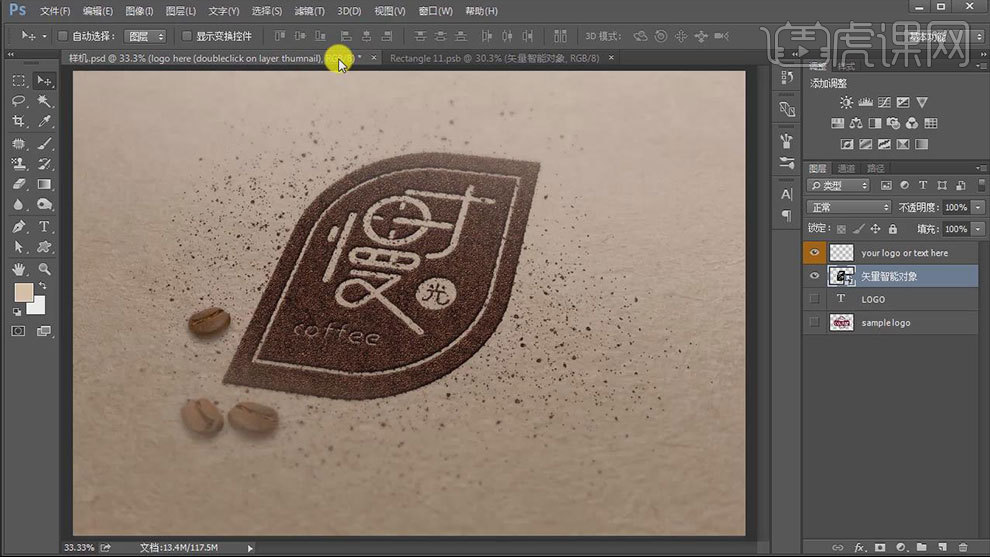Viewport: 990px width, 557px height.
Task: Toggle lock all padlock
Action: click(x=892, y=229)
